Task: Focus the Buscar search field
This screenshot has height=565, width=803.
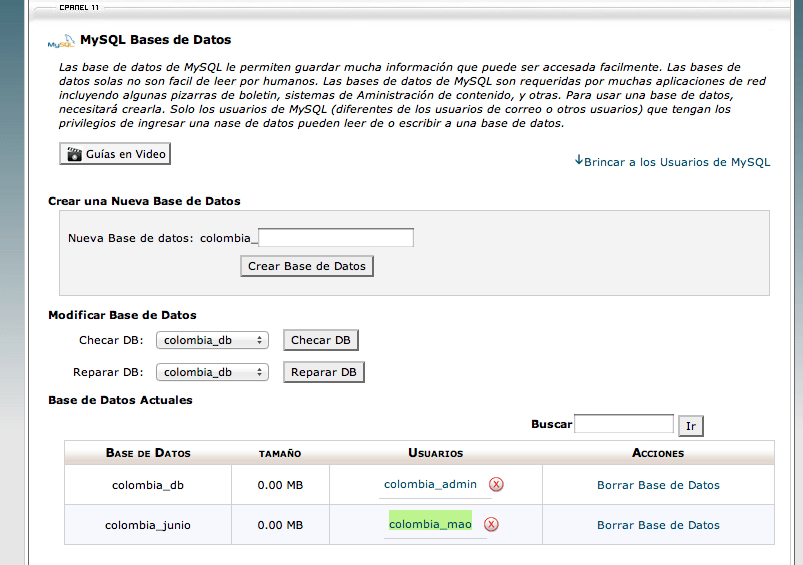Action: pyautogui.click(x=624, y=424)
